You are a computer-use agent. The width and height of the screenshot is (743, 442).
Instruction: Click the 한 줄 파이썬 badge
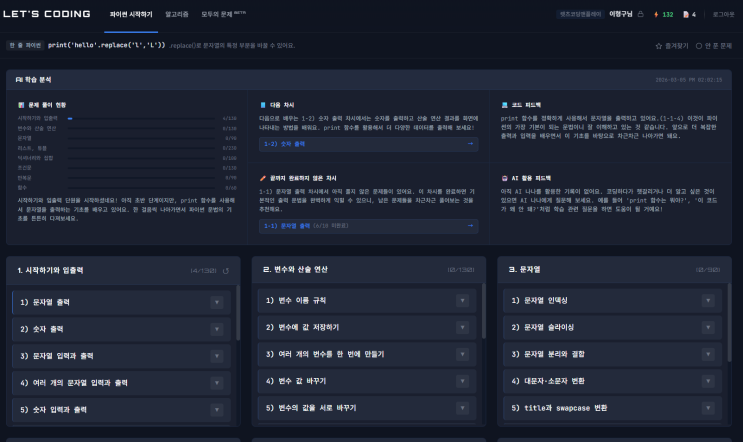(25, 45)
